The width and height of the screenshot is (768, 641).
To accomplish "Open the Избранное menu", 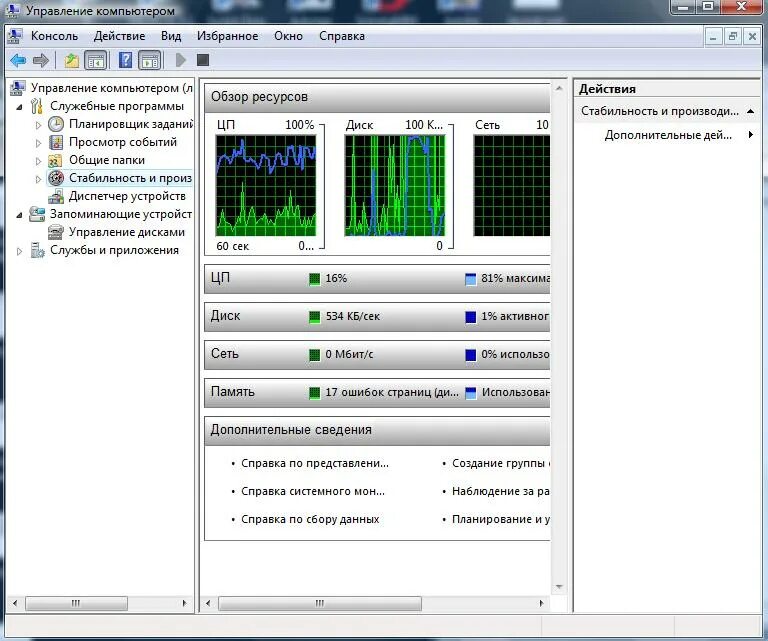I will [227, 36].
